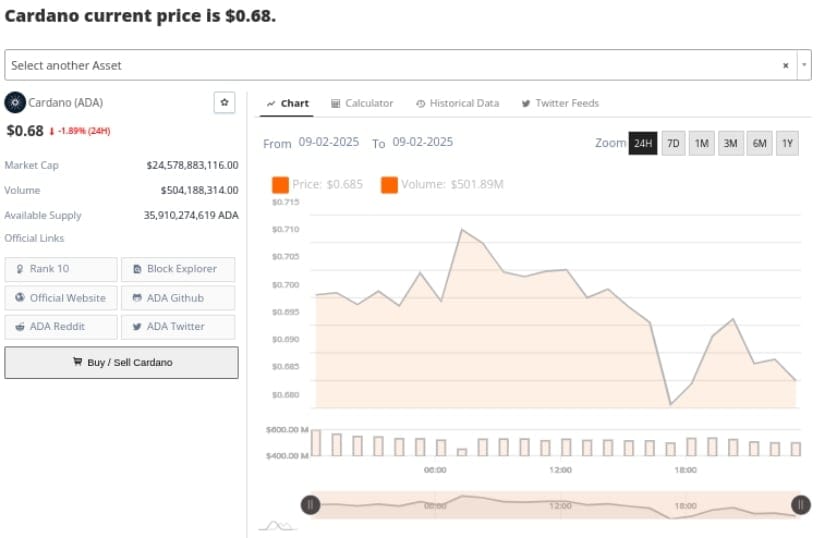Open the Historical Data tab
The image size is (825, 538).
coord(457,103)
